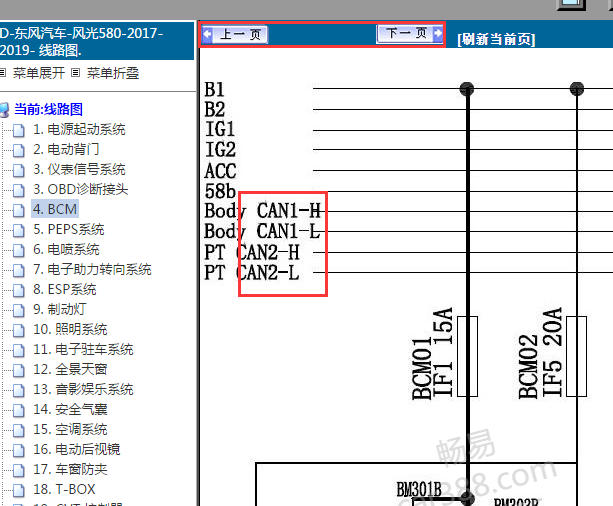This screenshot has width=613, height=506.
Task: Click the blue window icon at top right
Action: pyautogui.click(x=571, y=4)
